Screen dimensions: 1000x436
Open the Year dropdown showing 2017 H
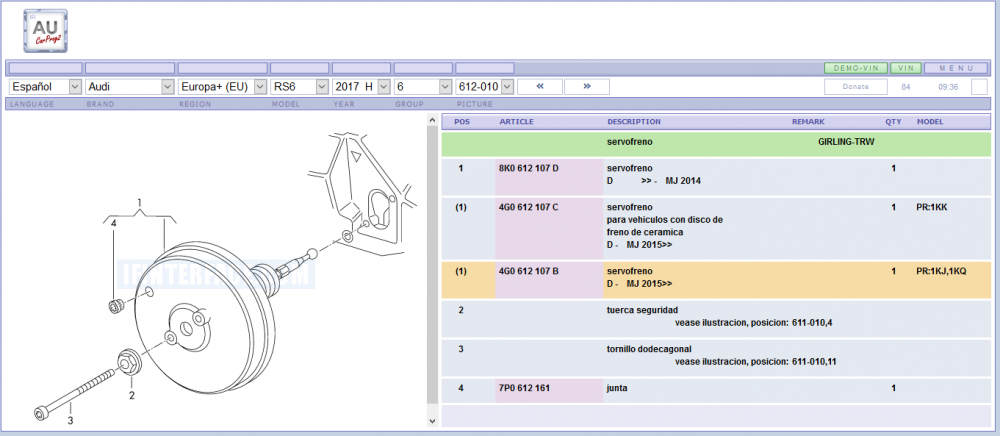pyautogui.click(x=361, y=87)
